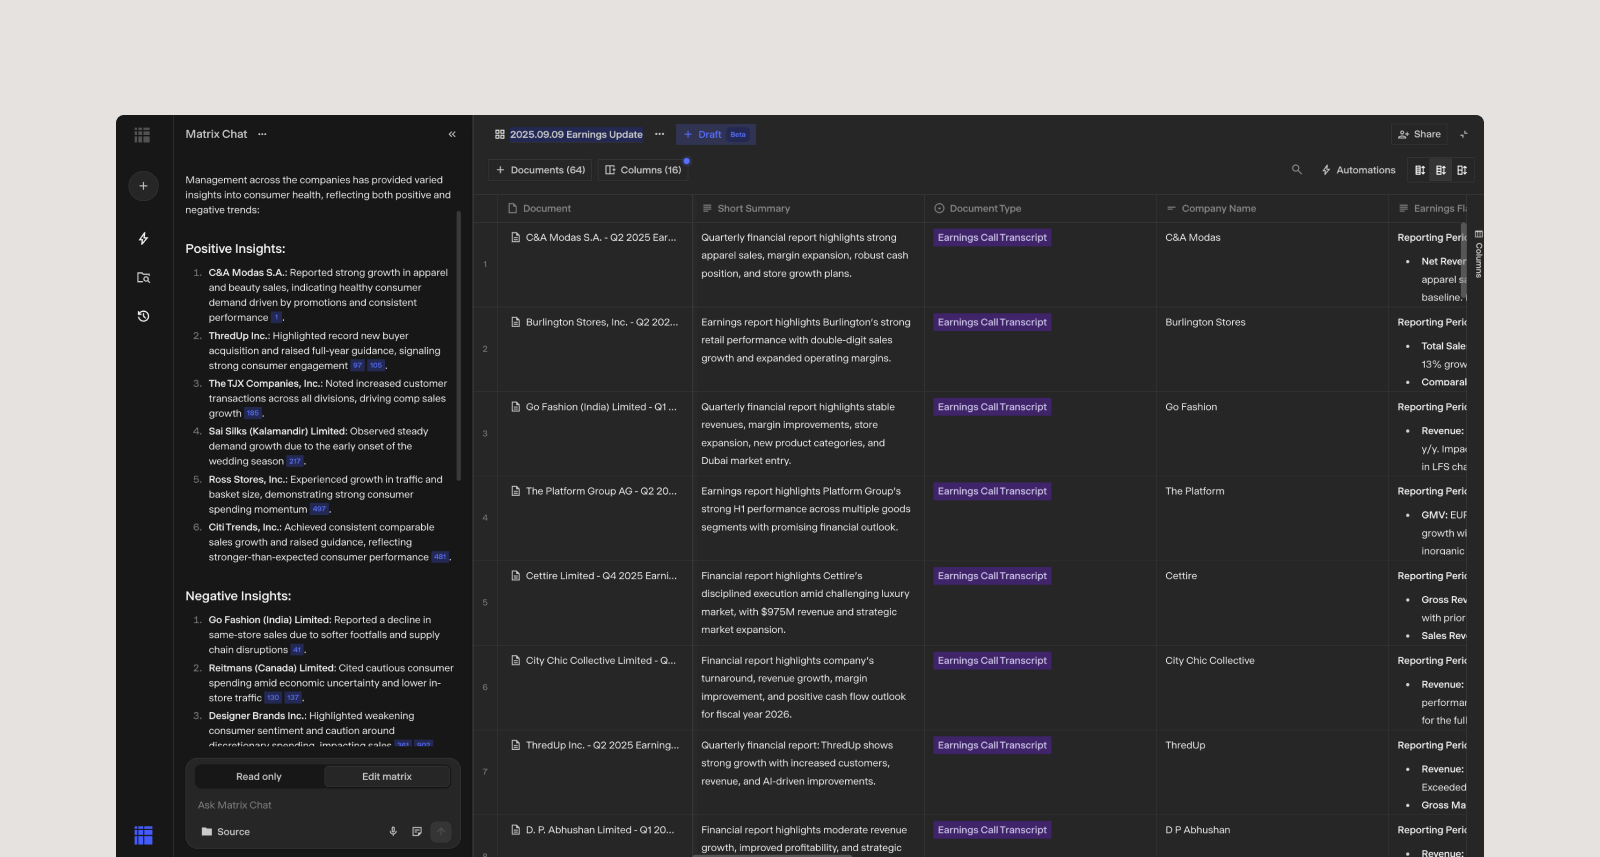Click Earnings Call Transcript tag in Burlington row
The height and width of the screenshot is (857, 1600).
(x=992, y=323)
